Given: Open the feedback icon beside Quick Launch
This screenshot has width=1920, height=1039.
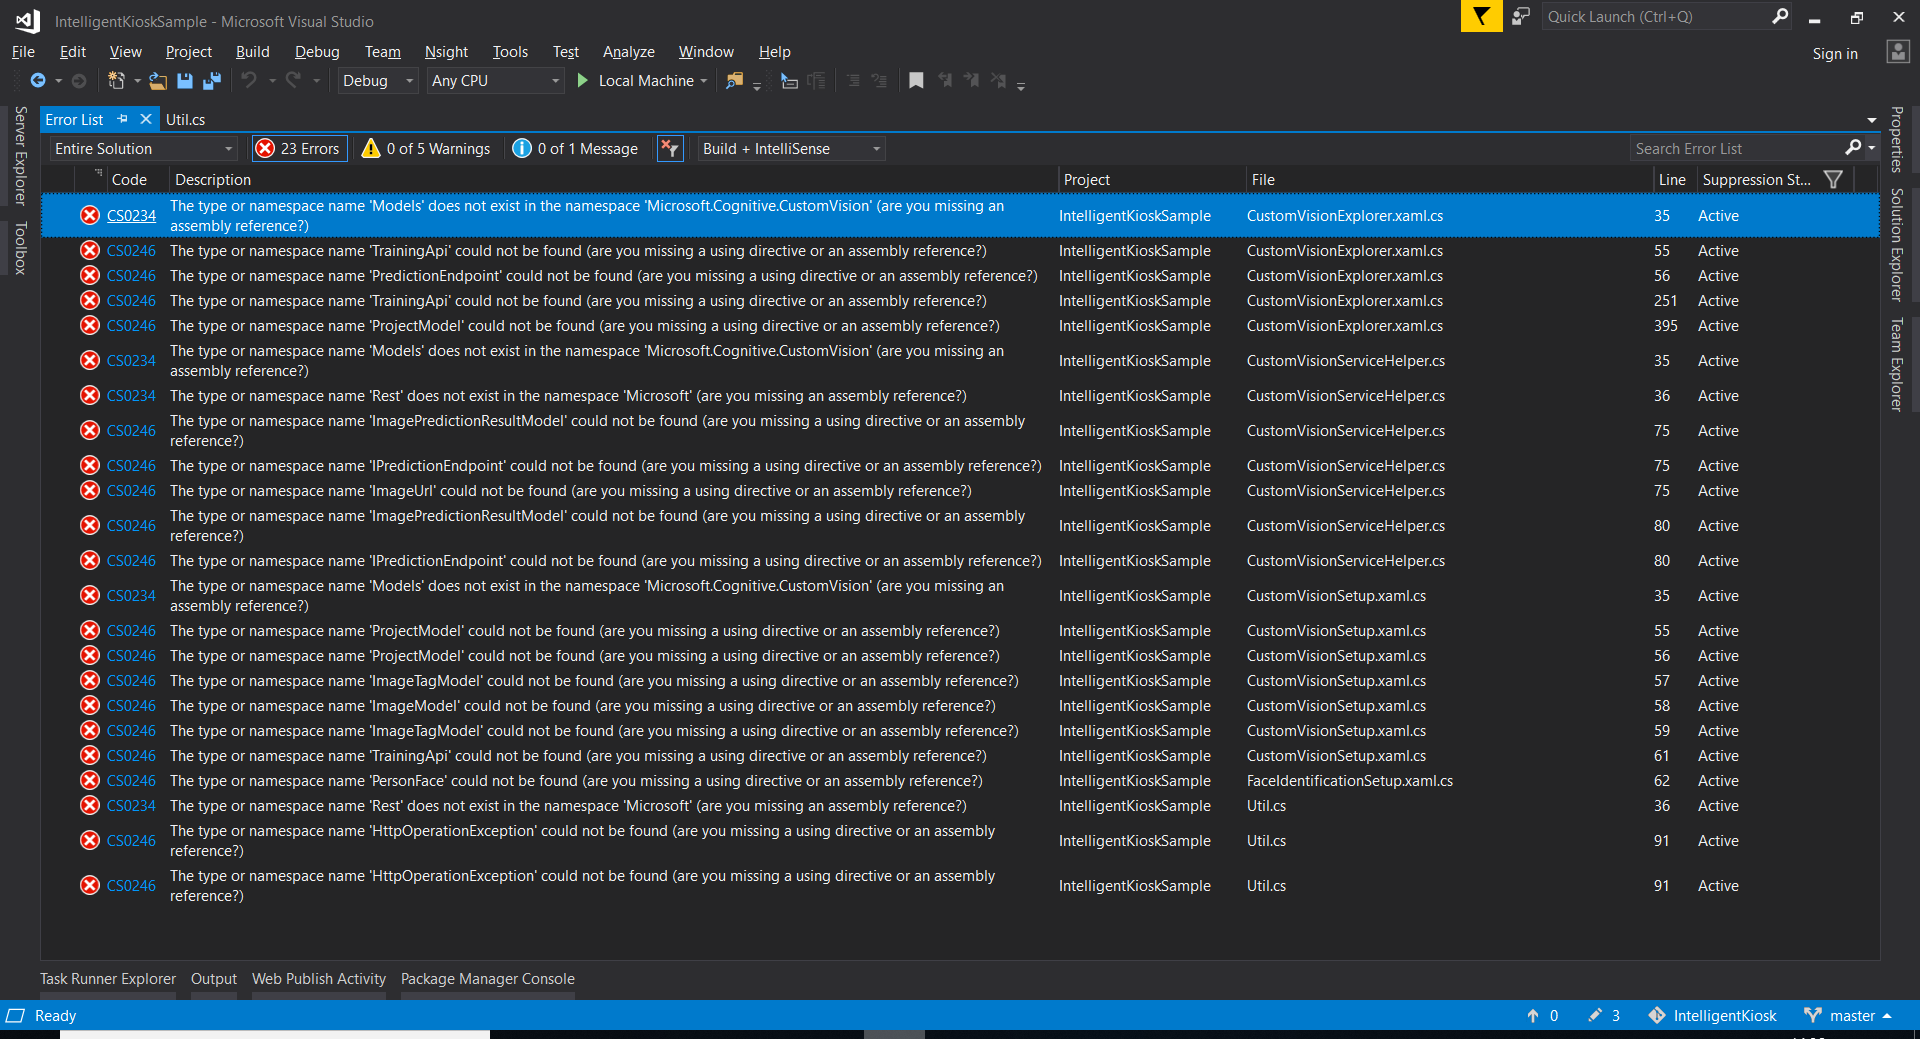Looking at the screenshot, I should pyautogui.click(x=1521, y=16).
